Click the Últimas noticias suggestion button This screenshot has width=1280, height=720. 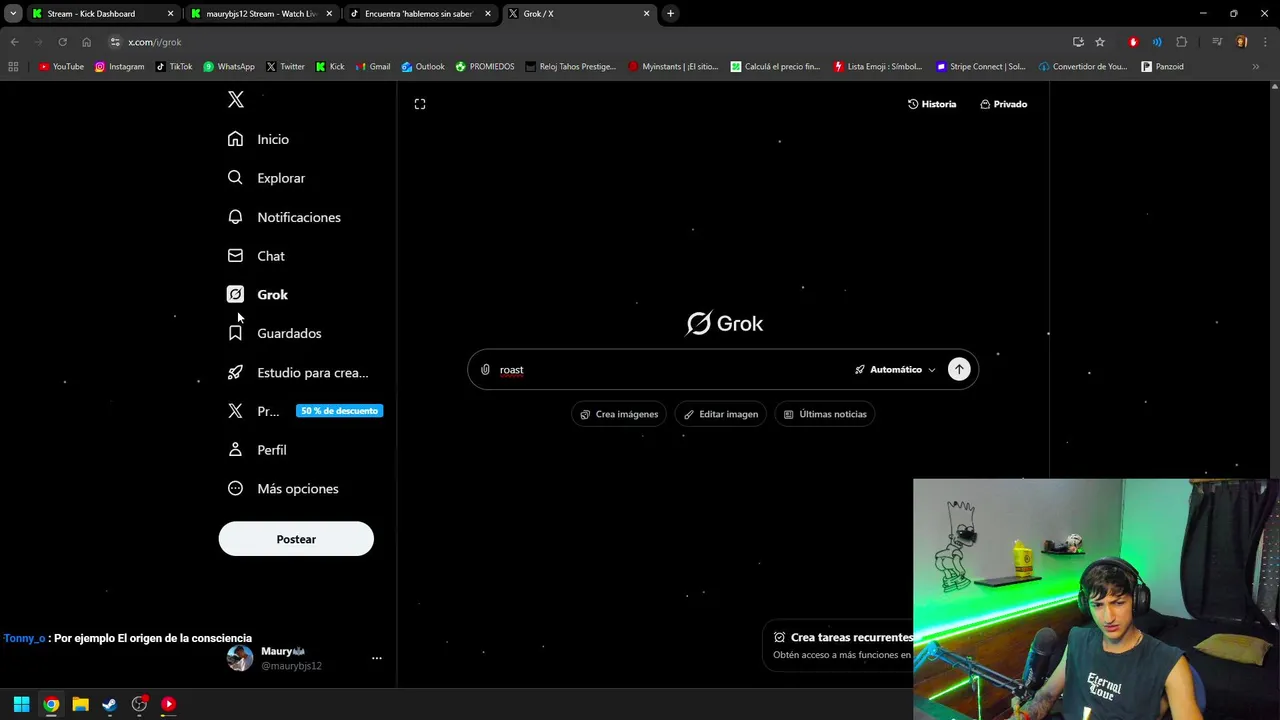click(x=825, y=414)
